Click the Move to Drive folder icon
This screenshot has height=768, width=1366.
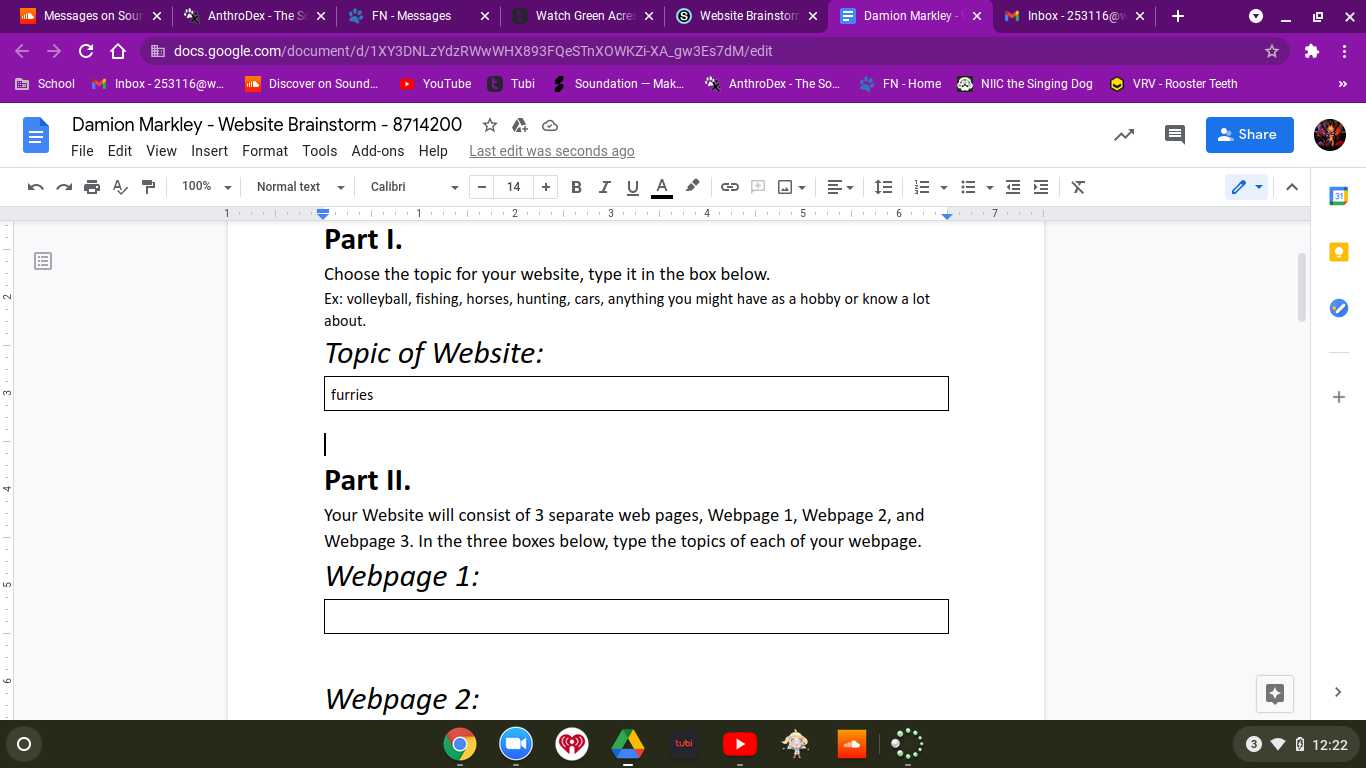pos(519,125)
